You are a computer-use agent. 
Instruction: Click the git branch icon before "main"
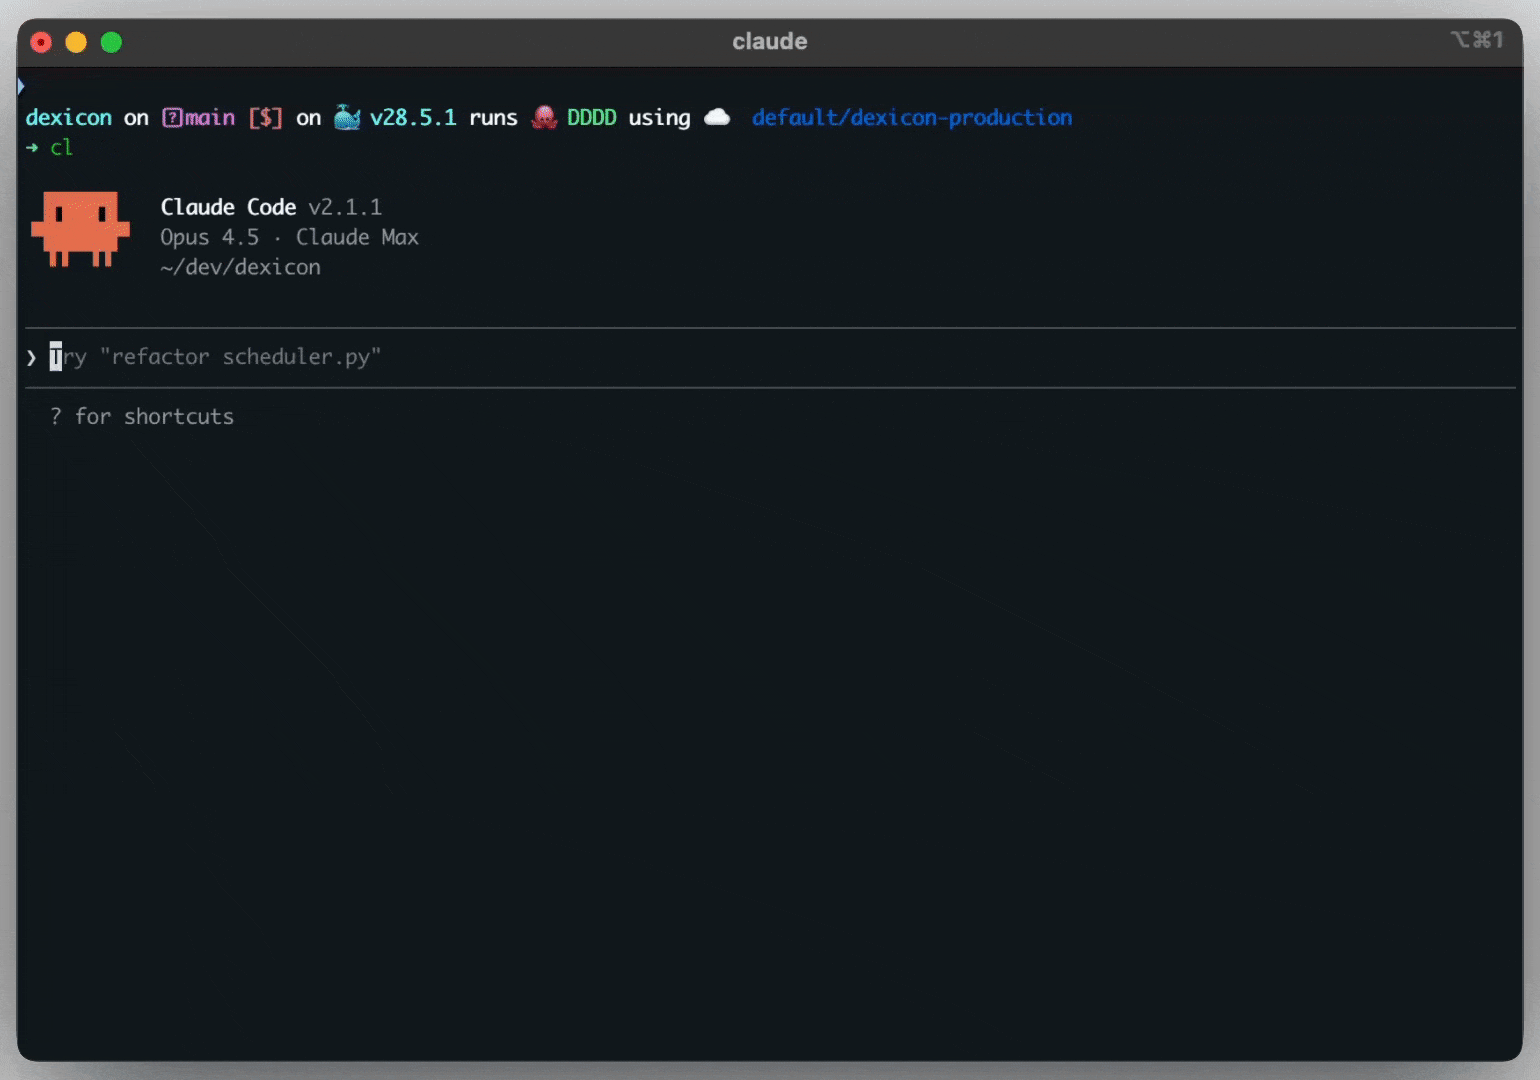pyautogui.click(x=172, y=117)
